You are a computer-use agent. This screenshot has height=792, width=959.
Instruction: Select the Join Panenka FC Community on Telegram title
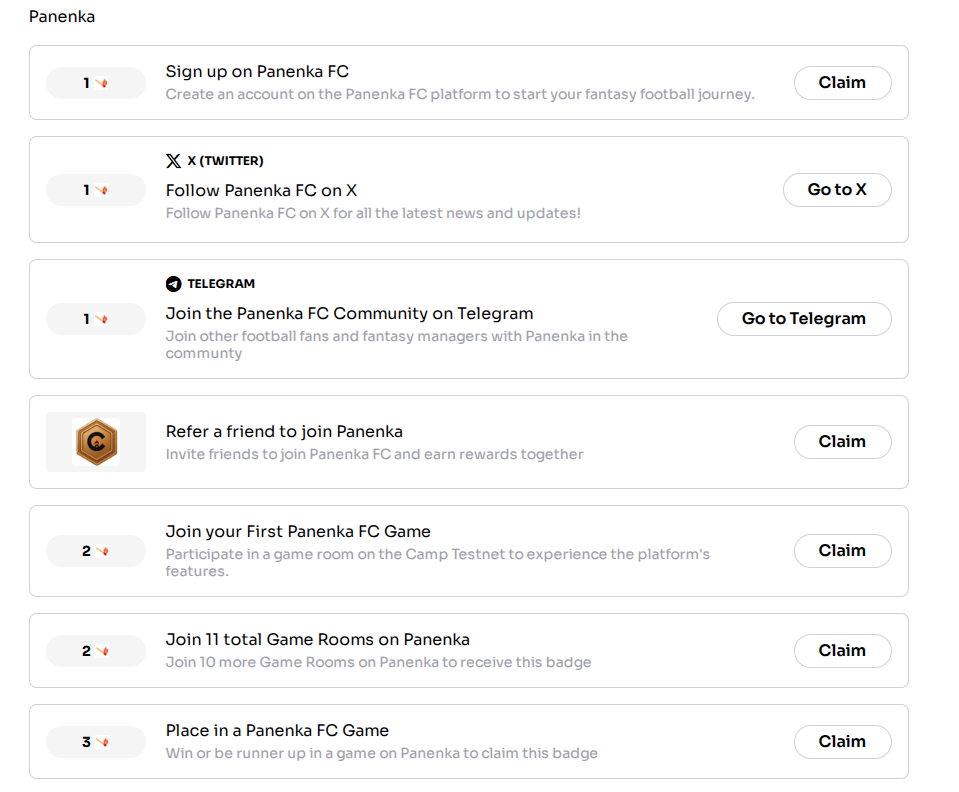point(349,313)
